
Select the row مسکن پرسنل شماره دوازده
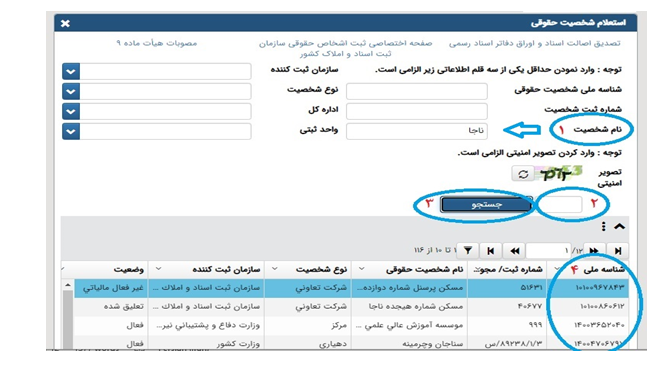point(351,288)
